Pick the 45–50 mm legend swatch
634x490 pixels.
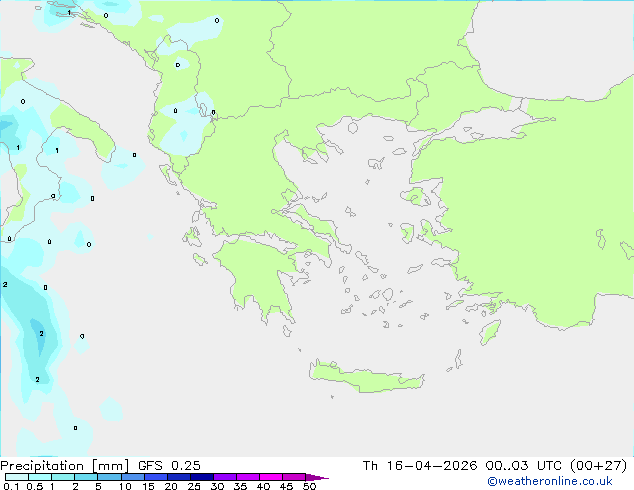point(294,477)
